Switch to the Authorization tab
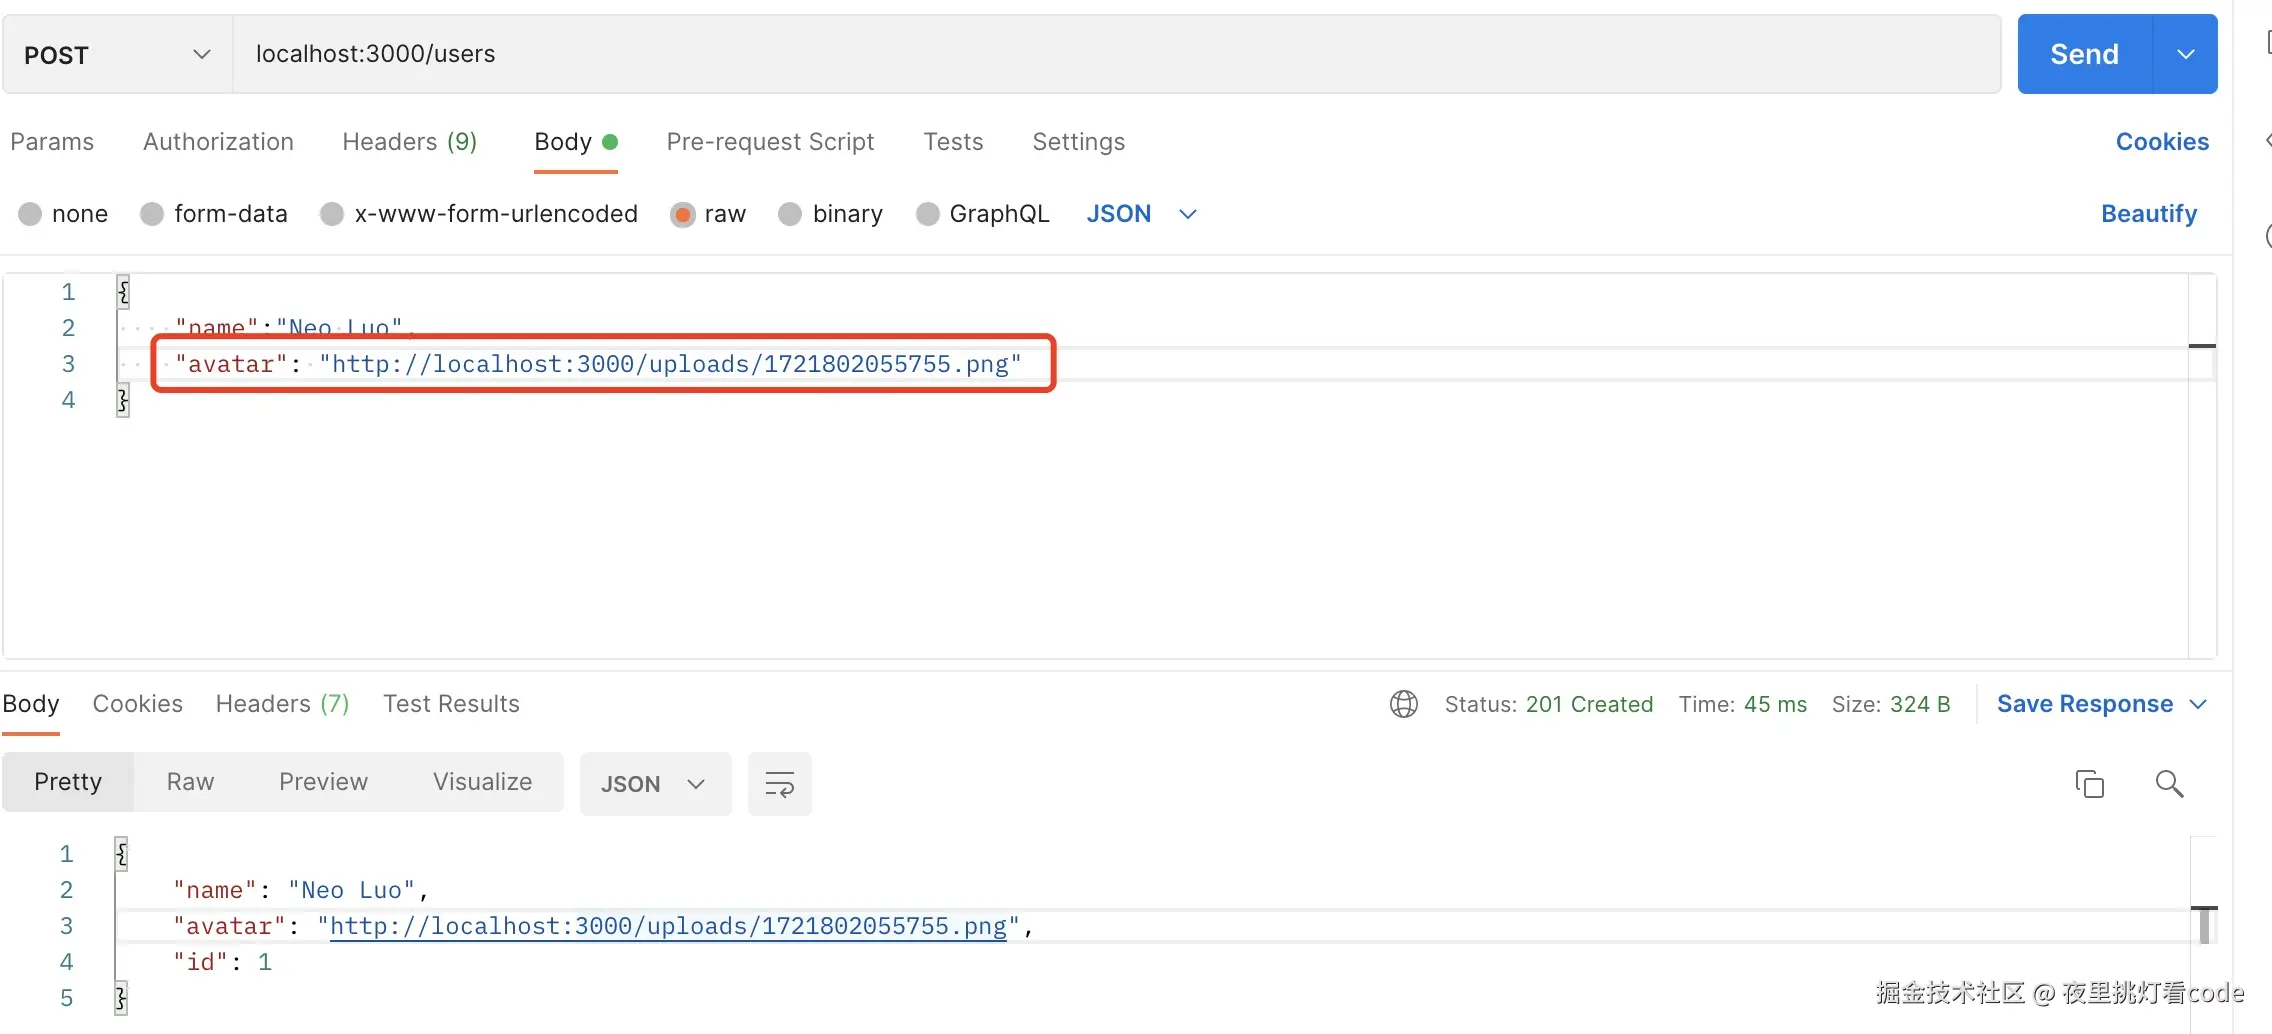The width and height of the screenshot is (2272, 1034). pyautogui.click(x=218, y=142)
